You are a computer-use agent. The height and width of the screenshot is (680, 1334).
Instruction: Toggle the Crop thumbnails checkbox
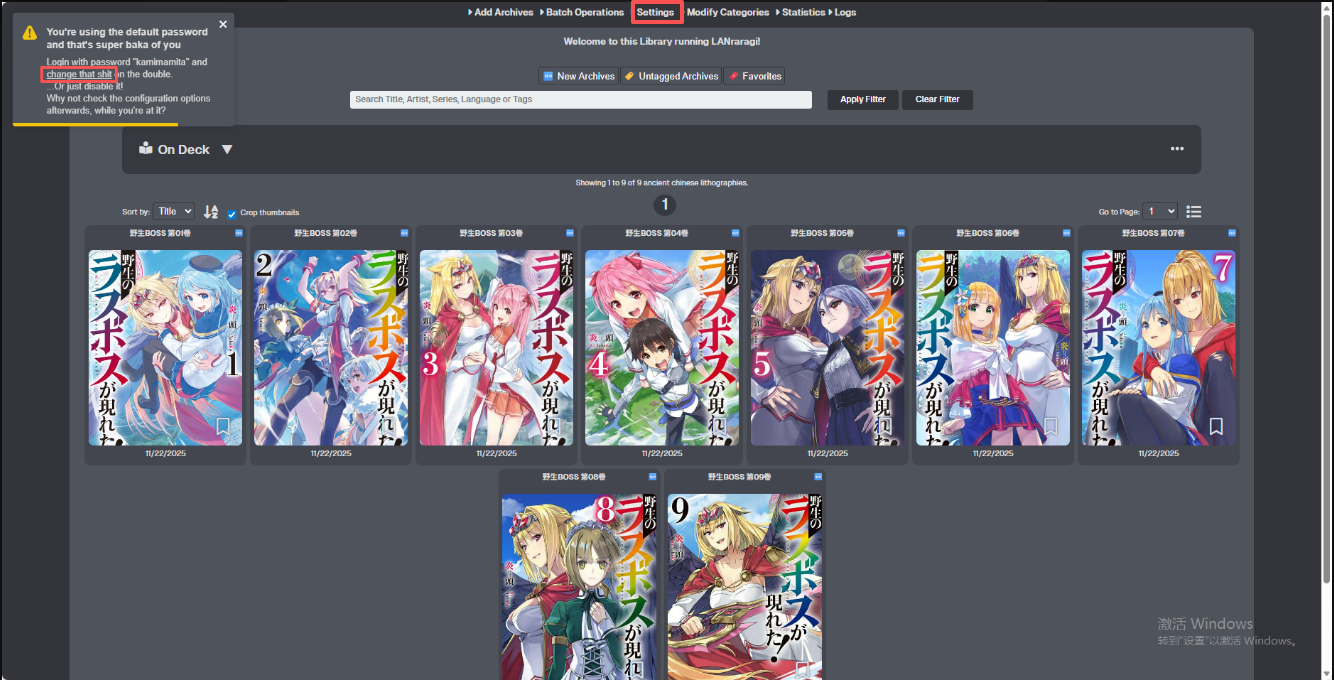click(x=232, y=213)
